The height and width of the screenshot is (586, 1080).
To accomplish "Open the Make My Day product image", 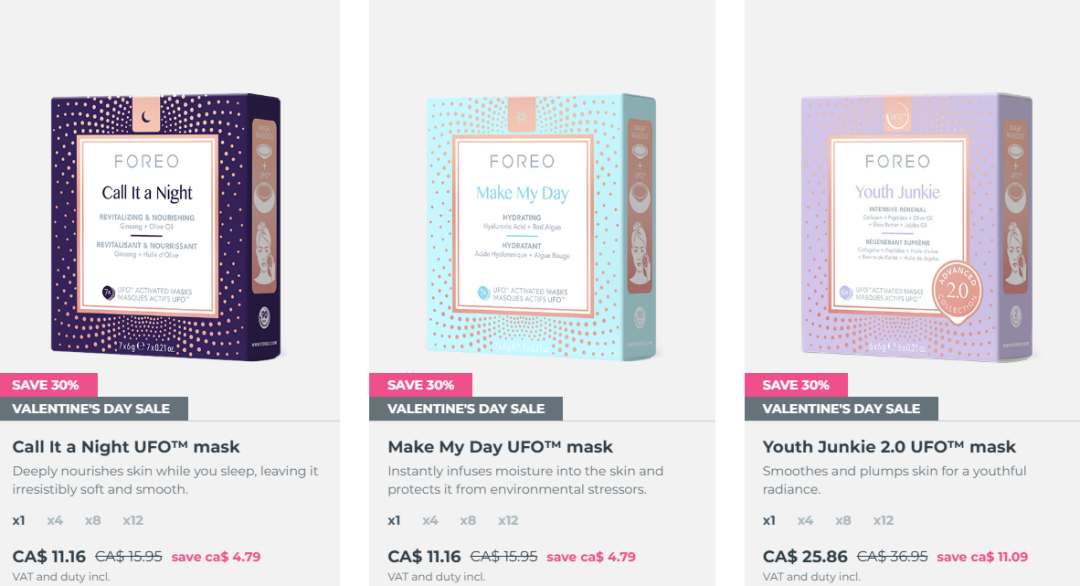I will pyautogui.click(x=541, y=227).
